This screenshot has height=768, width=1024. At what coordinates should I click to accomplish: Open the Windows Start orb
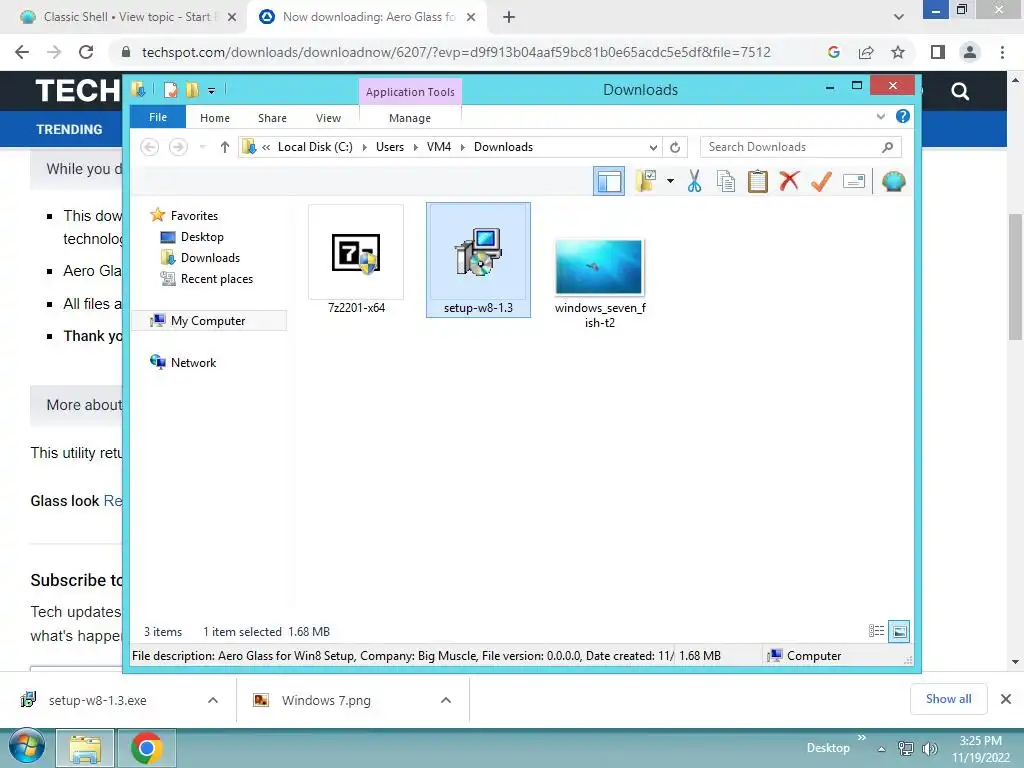coord(27,746)
